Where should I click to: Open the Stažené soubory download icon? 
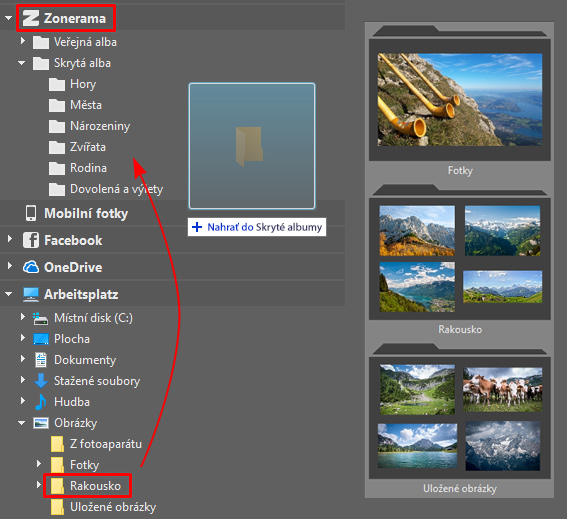(x=40, y=381)
